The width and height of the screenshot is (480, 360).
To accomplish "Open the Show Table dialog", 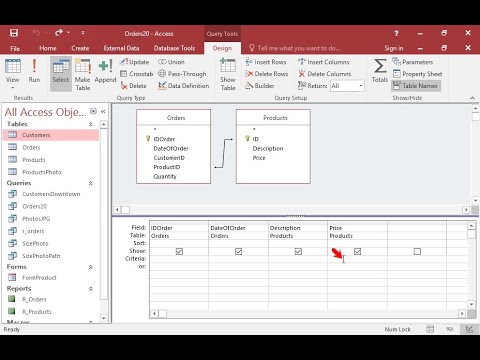I will pyautogui.click(x=228, y=74).
